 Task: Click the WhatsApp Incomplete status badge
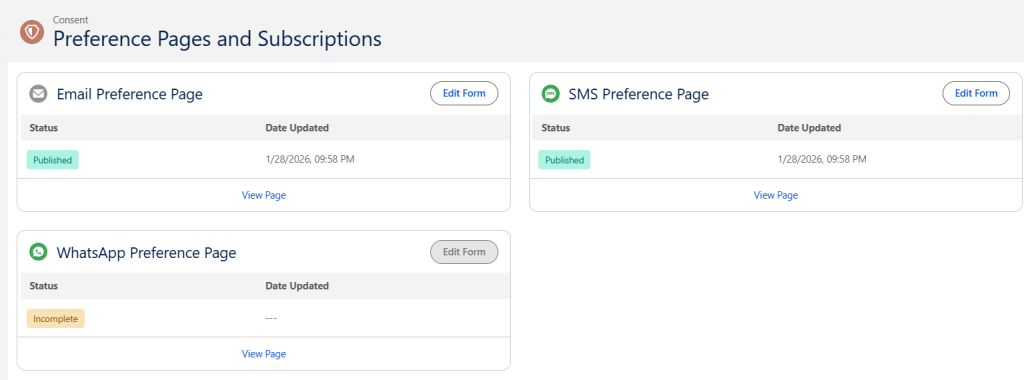[56, 319]
